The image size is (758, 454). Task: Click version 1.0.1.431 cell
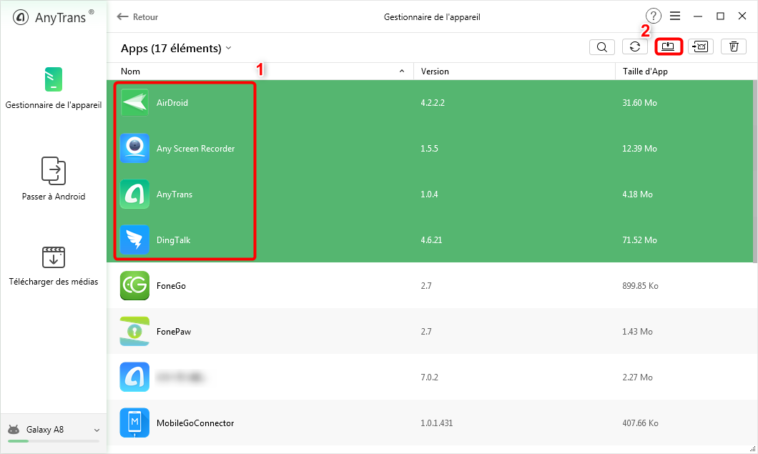436,423
